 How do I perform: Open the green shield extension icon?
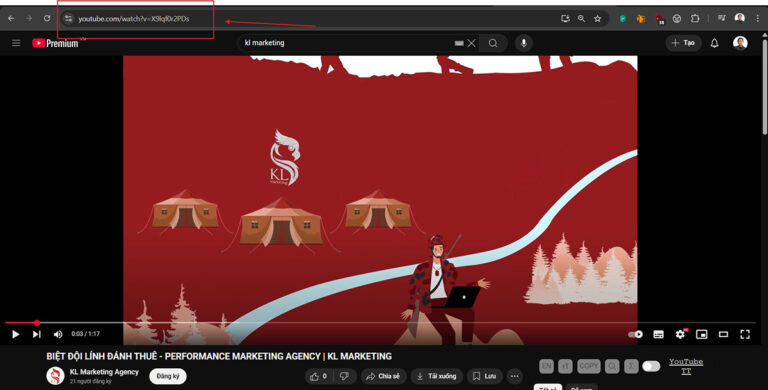tap(623, 19)
